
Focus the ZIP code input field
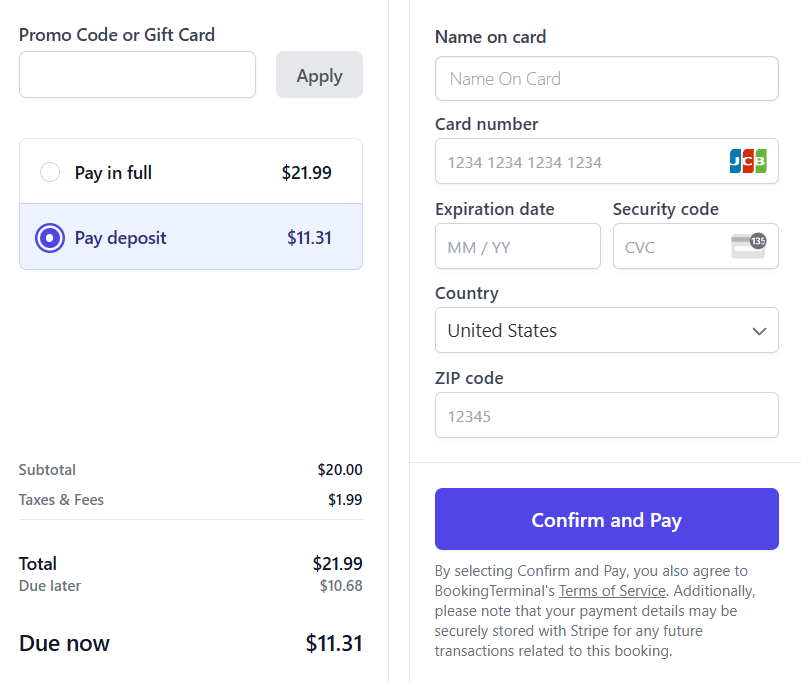point(607,415)
